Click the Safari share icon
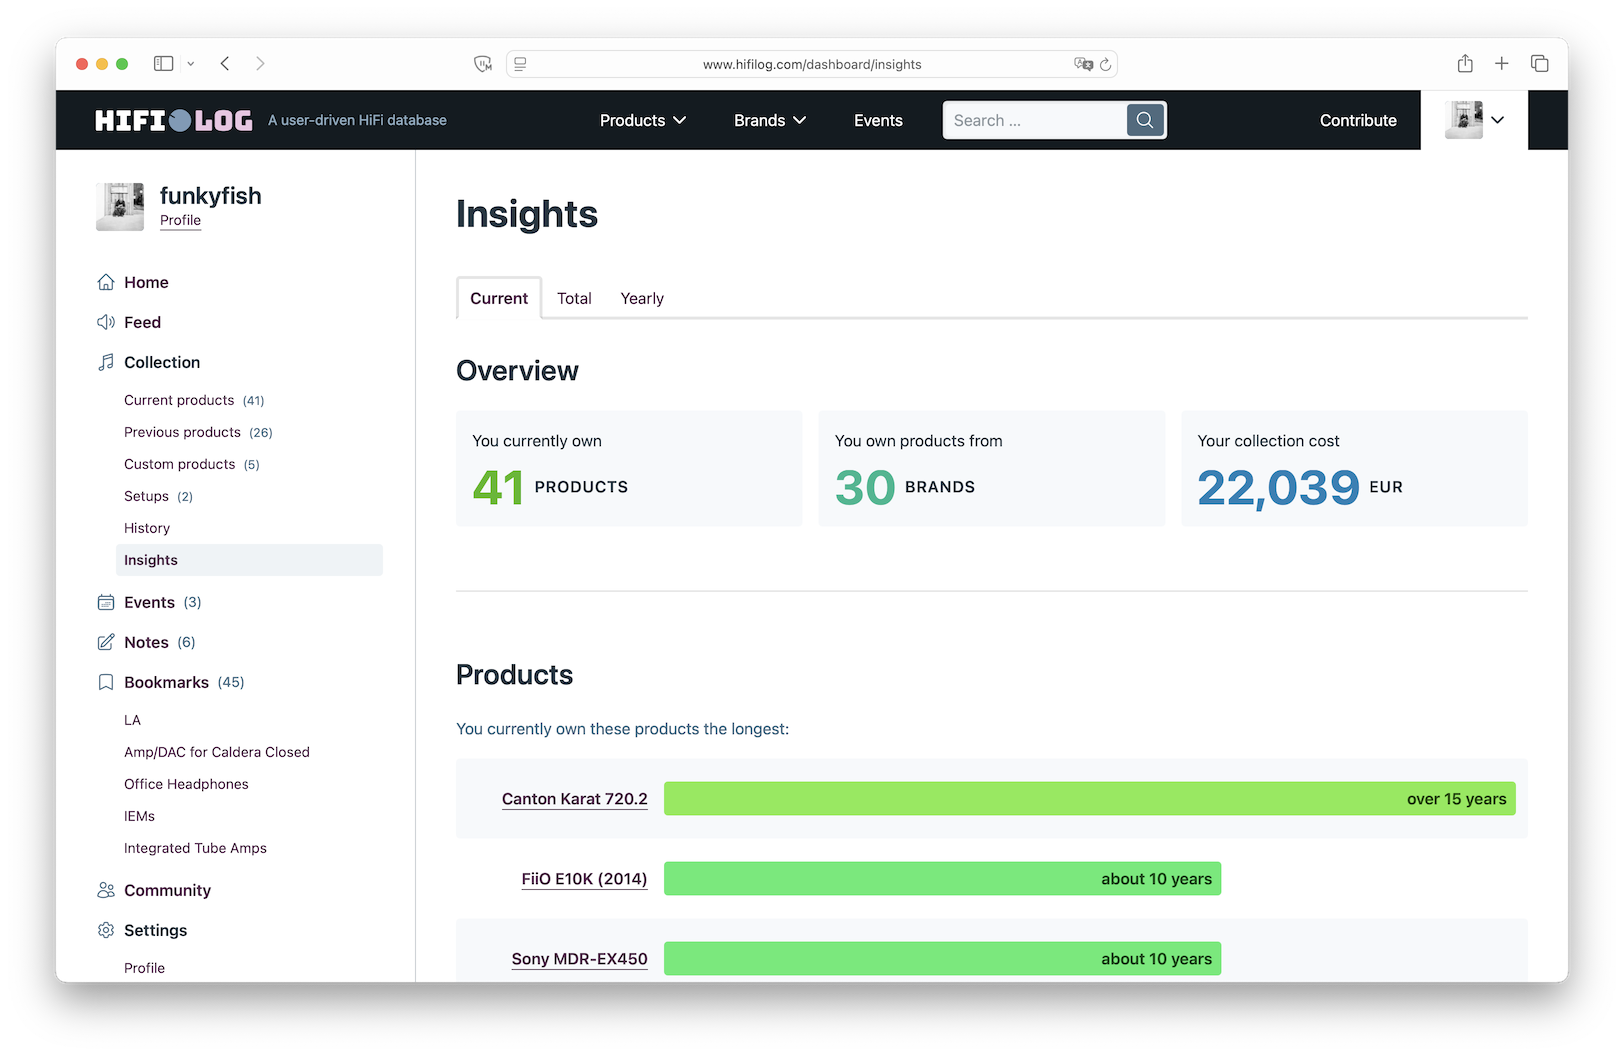Image resolution: width=1624 pixels, height=1056 pixels. coord(1465,63)
